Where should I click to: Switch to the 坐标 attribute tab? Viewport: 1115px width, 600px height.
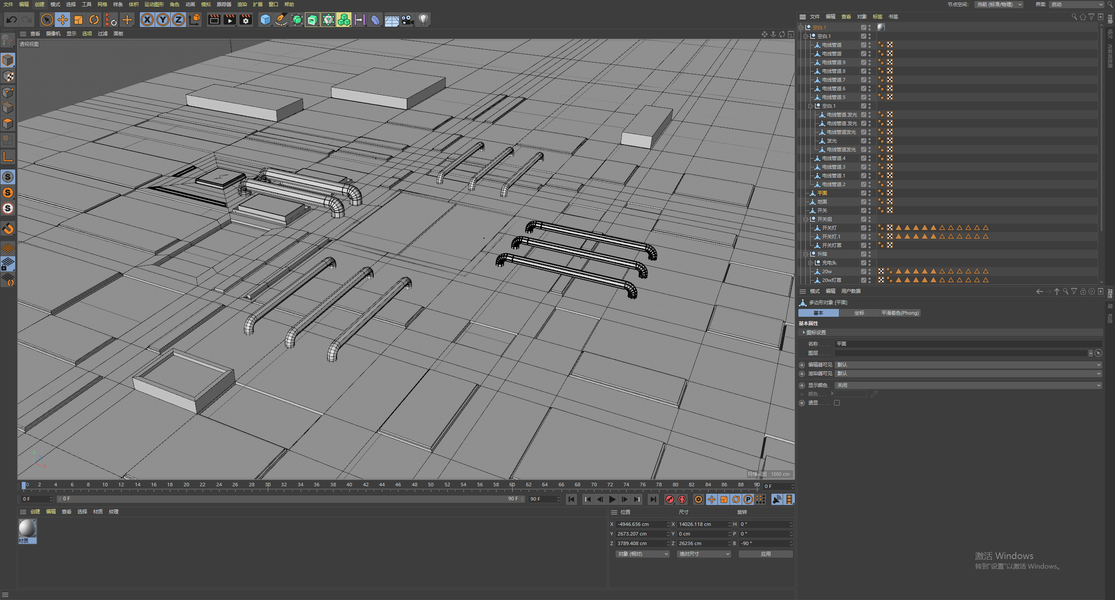(x=858, y=313)
